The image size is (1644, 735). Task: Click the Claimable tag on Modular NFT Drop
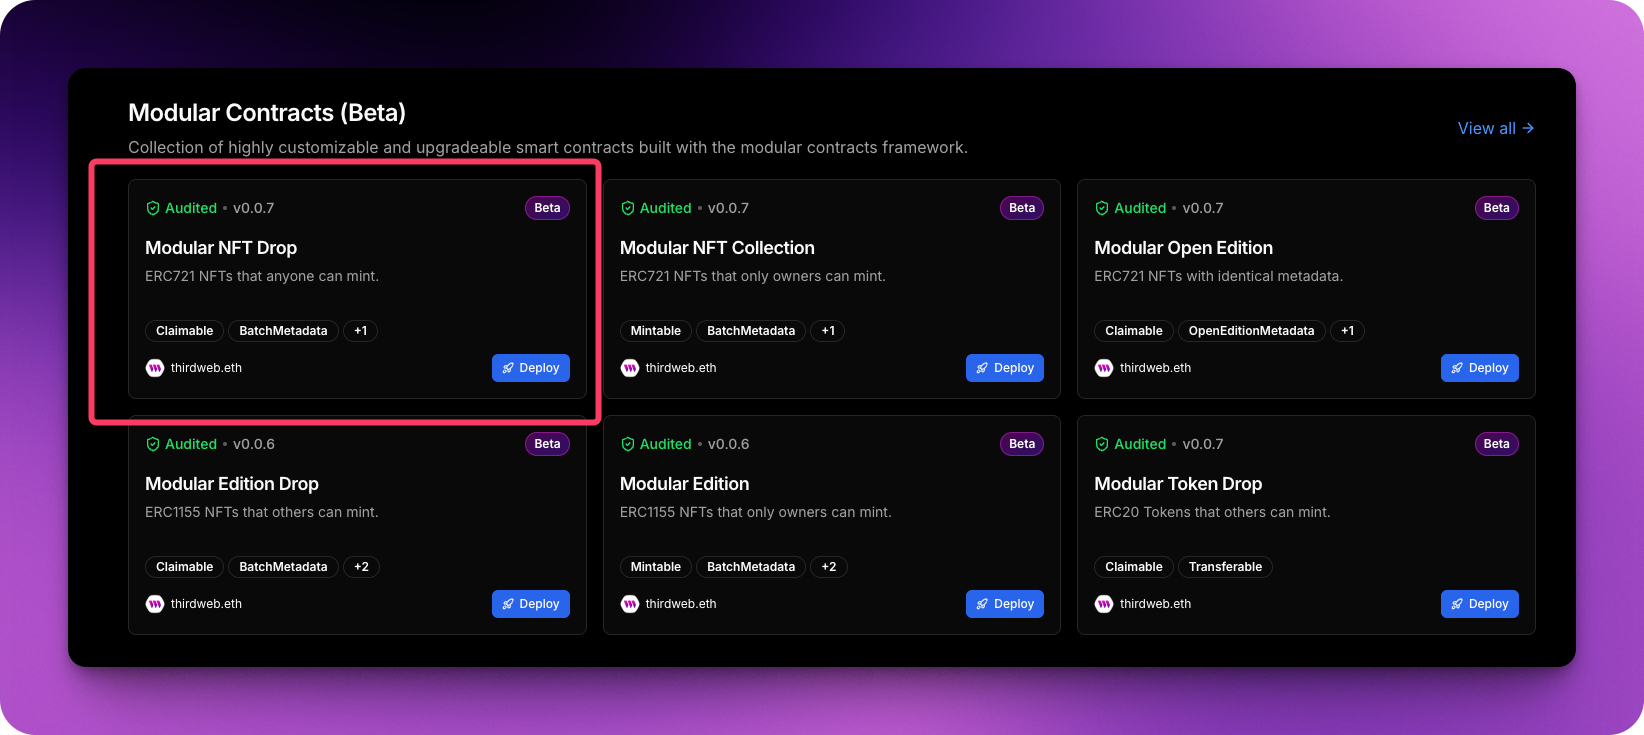pyautogui.click(x=185, y=331)
